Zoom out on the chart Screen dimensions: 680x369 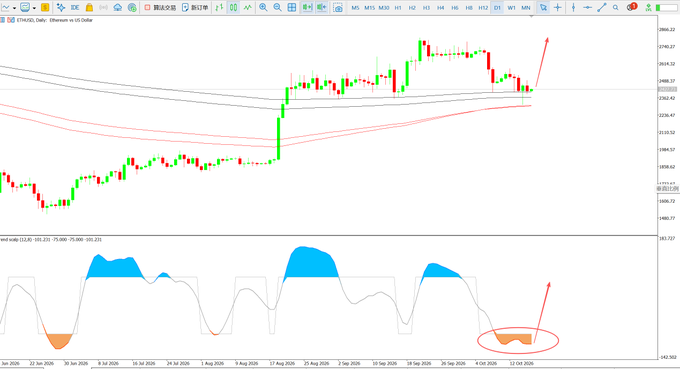click(x=277, y=7)
